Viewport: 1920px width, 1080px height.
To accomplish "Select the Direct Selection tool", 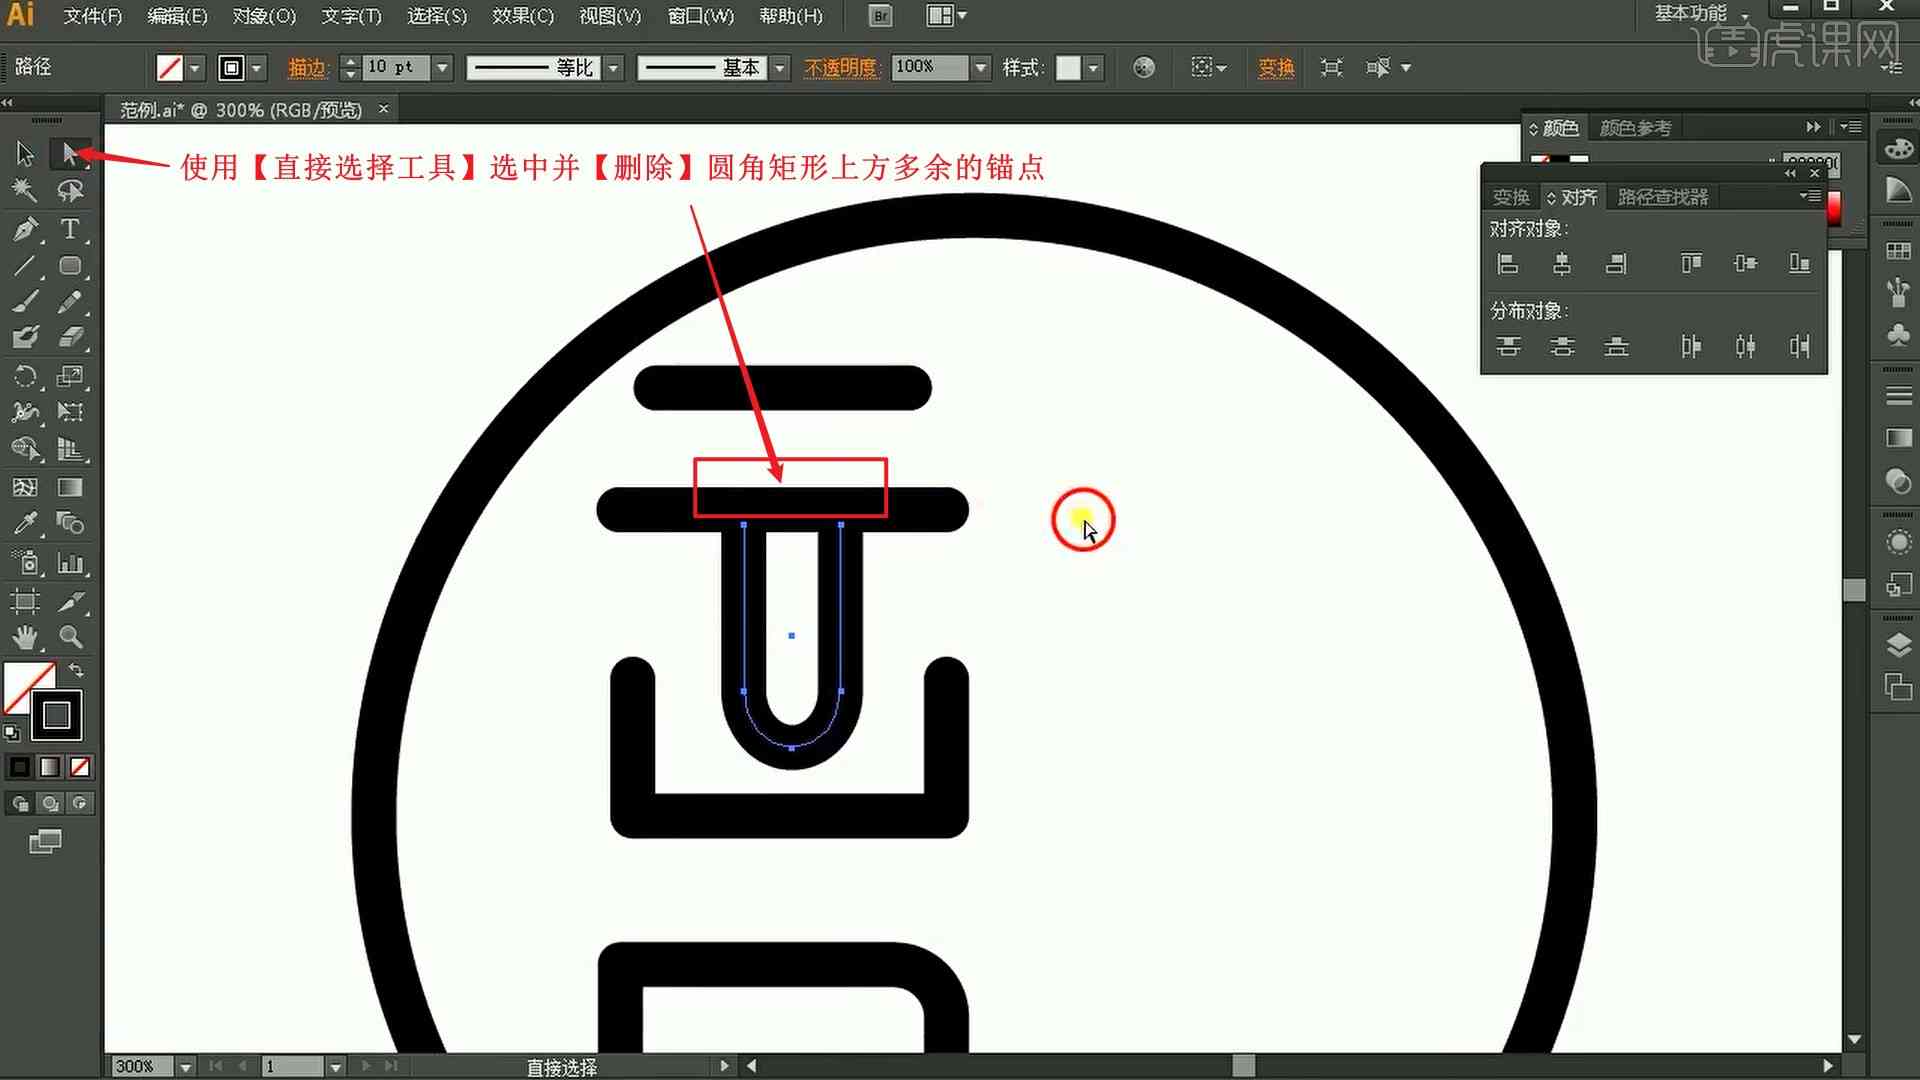I will 70,153.
